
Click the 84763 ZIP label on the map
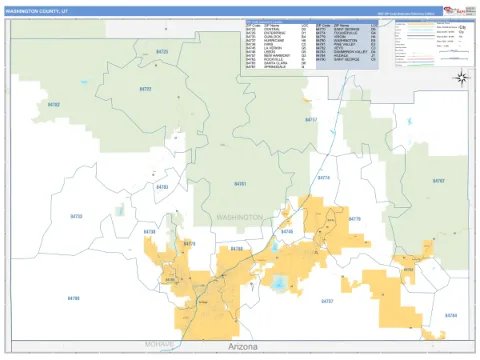click(409, 269)
